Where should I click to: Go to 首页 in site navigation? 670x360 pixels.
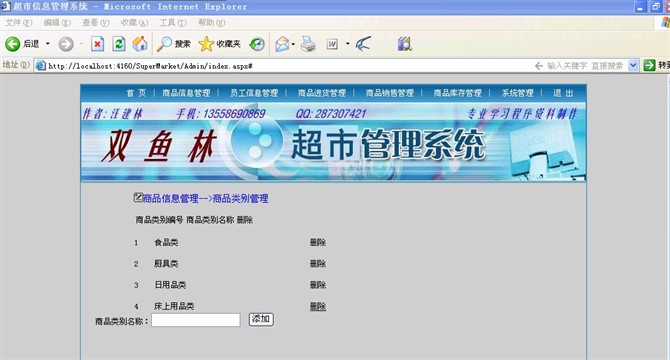coord(136,93)
